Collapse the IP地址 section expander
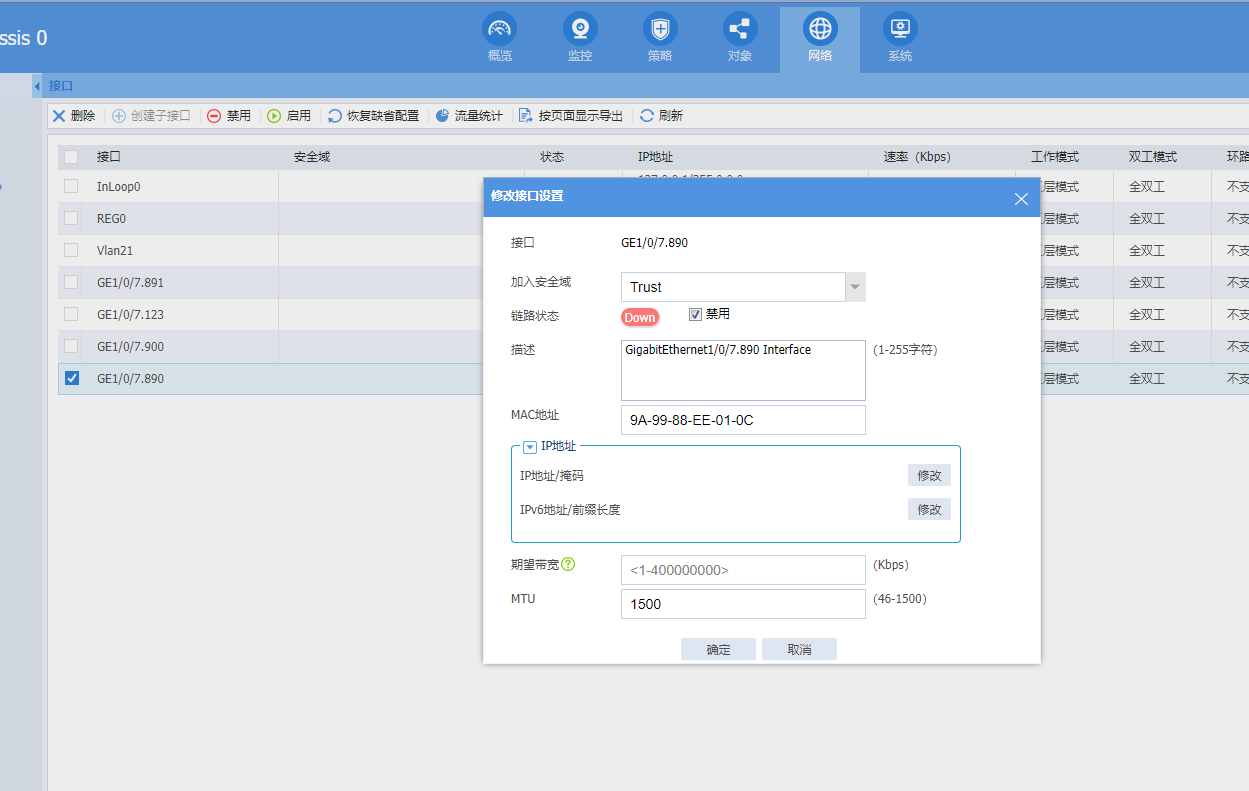 pyautogui.click(x=530, y=447)
